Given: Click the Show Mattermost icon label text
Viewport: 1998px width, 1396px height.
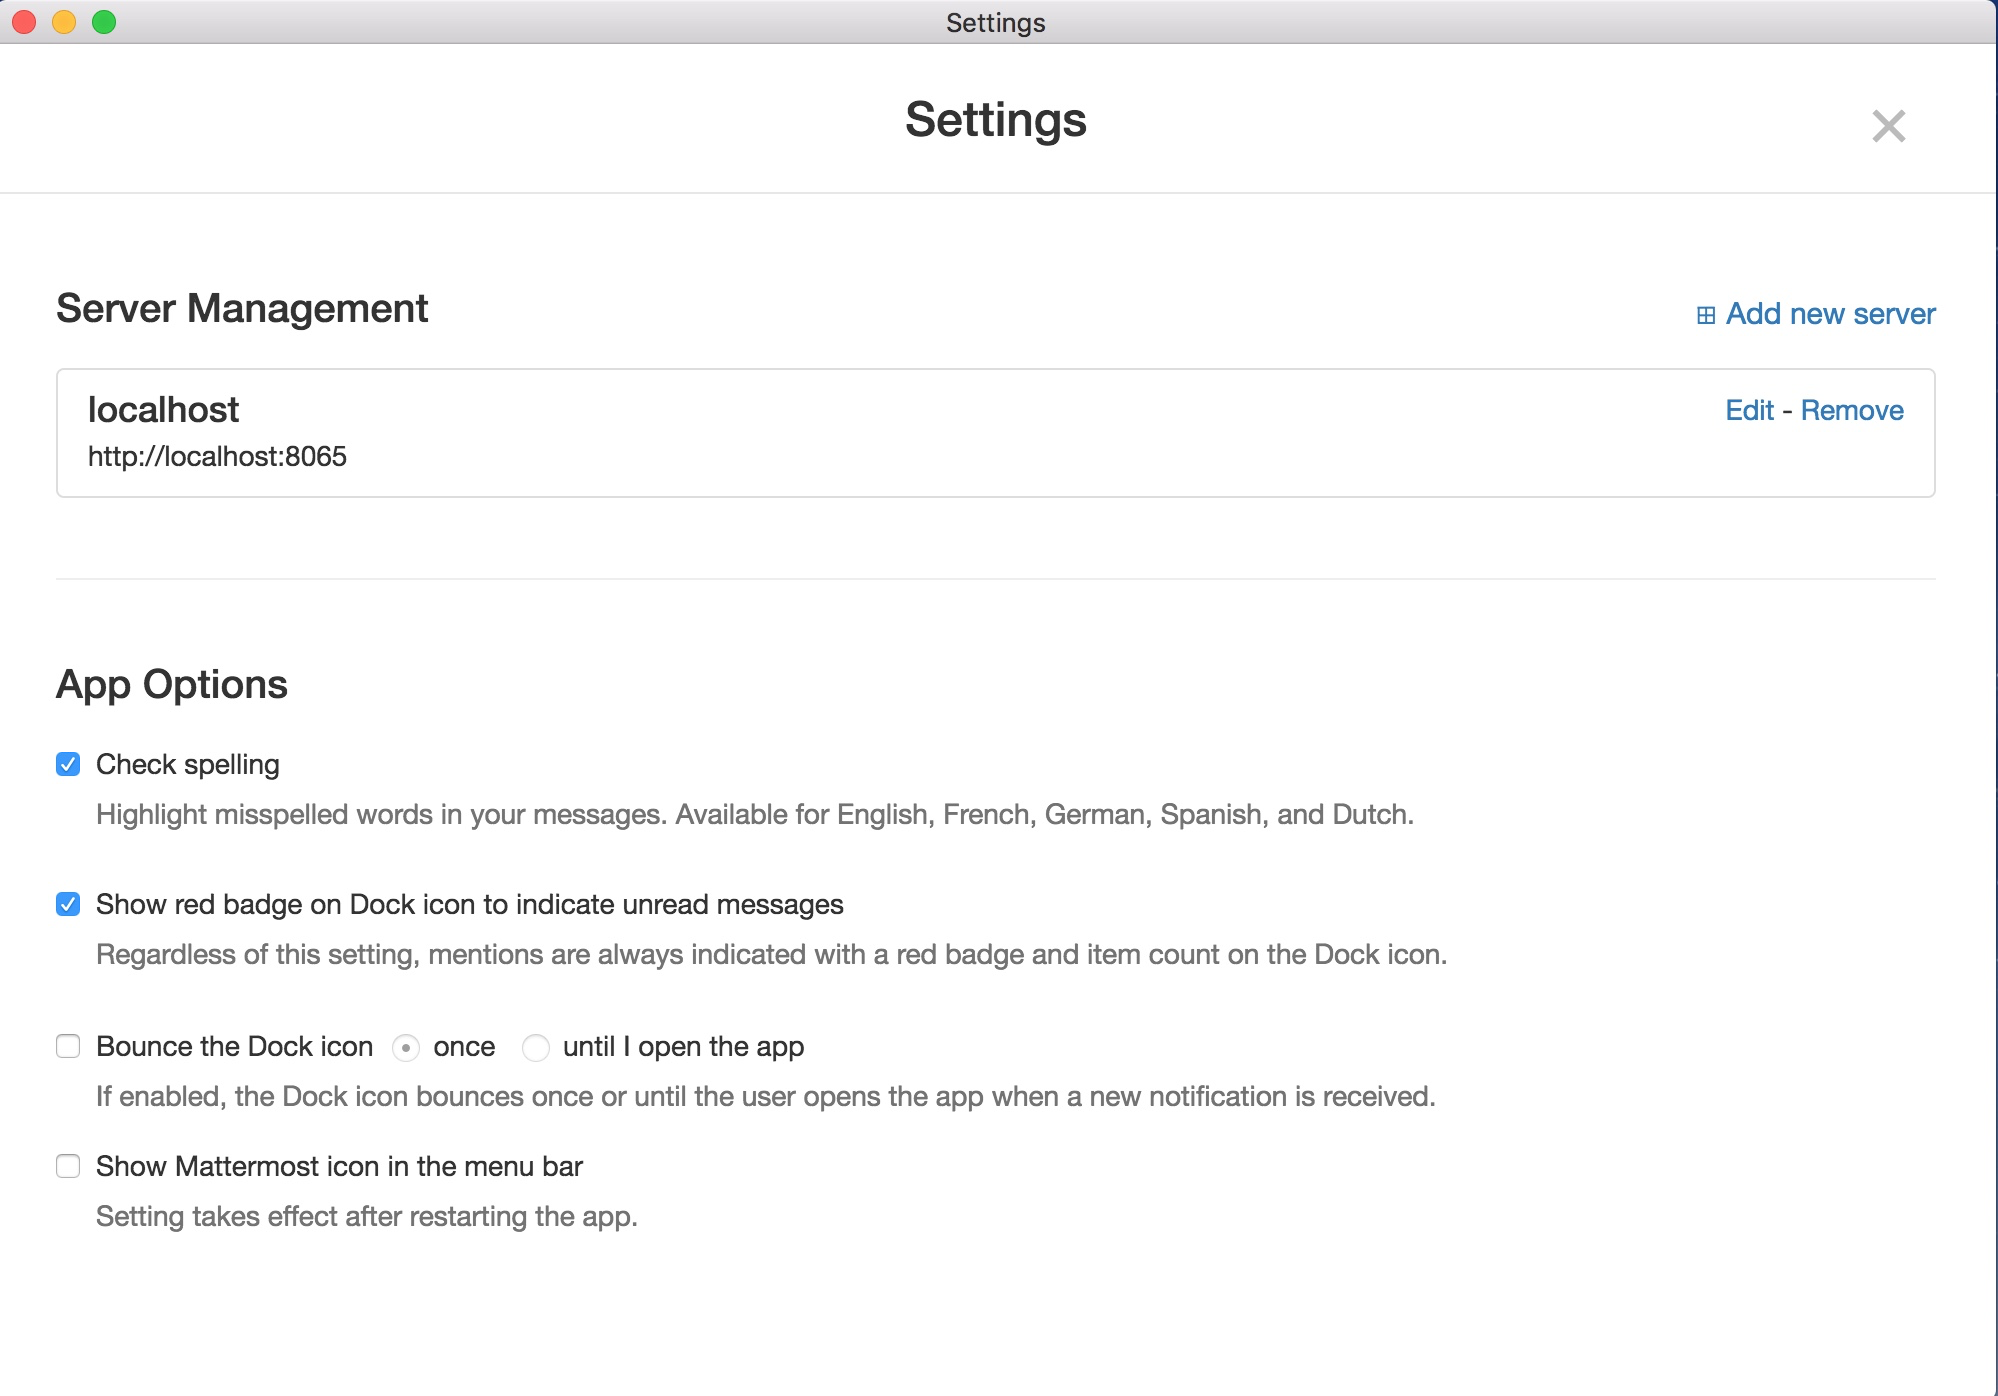Looking at the screenshot, I should tap(339, 1167).
